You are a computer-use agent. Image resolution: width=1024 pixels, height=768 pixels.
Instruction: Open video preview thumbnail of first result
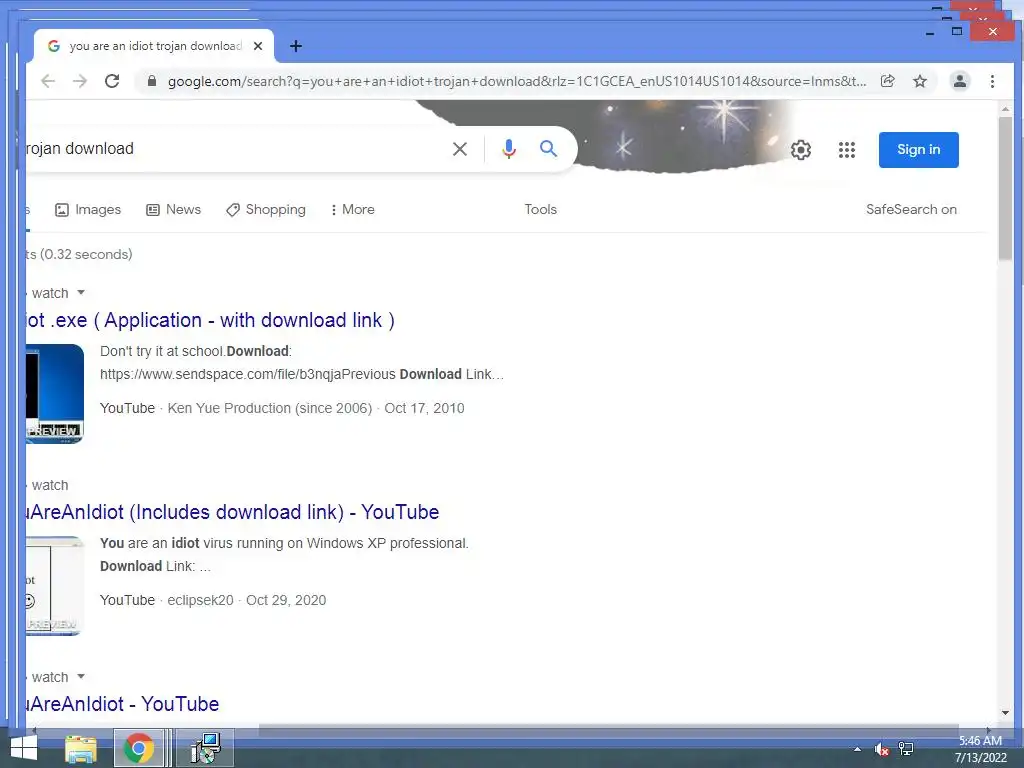(55, 394)
